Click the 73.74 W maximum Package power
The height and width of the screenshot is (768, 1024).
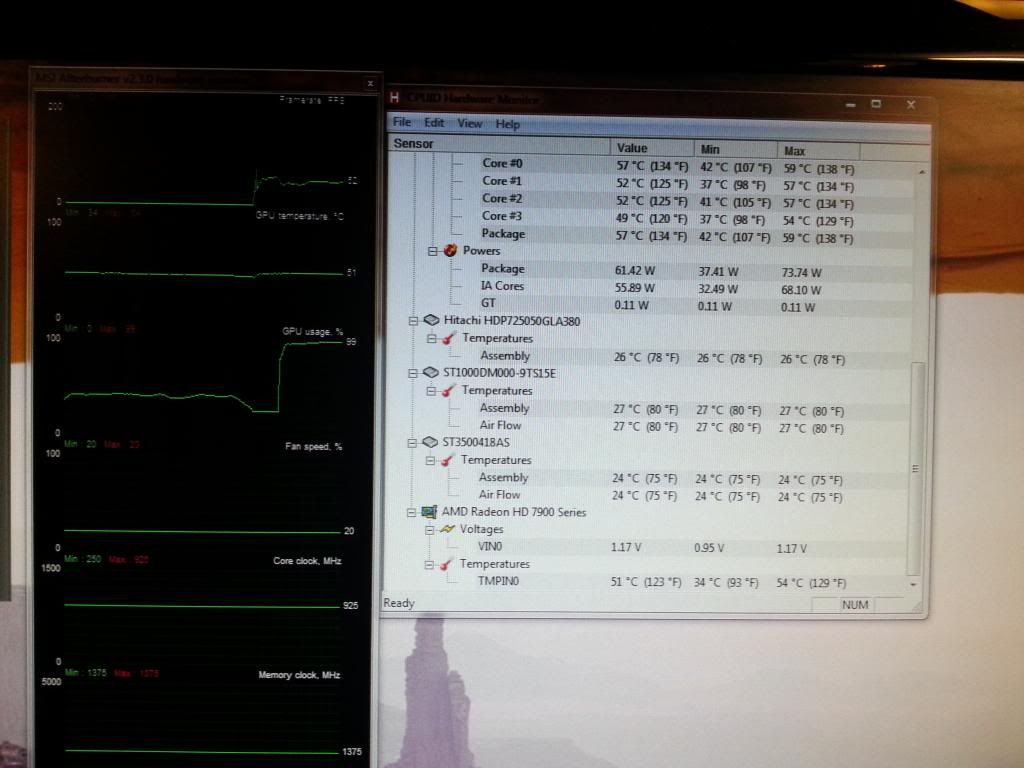point(801,273)
